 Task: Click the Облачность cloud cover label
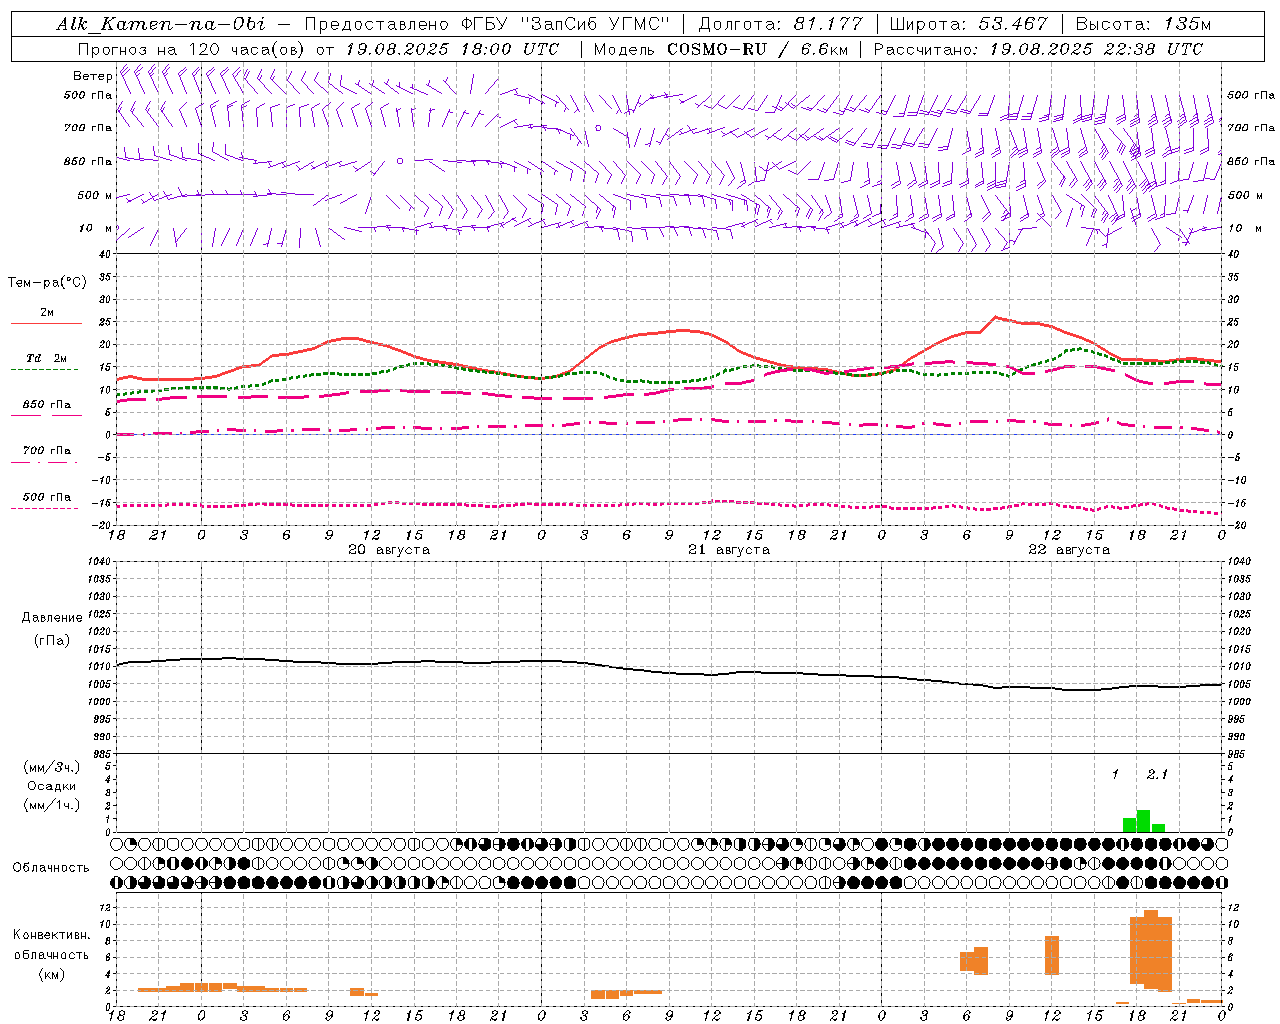pyautogui.click(x=51, y=867)
